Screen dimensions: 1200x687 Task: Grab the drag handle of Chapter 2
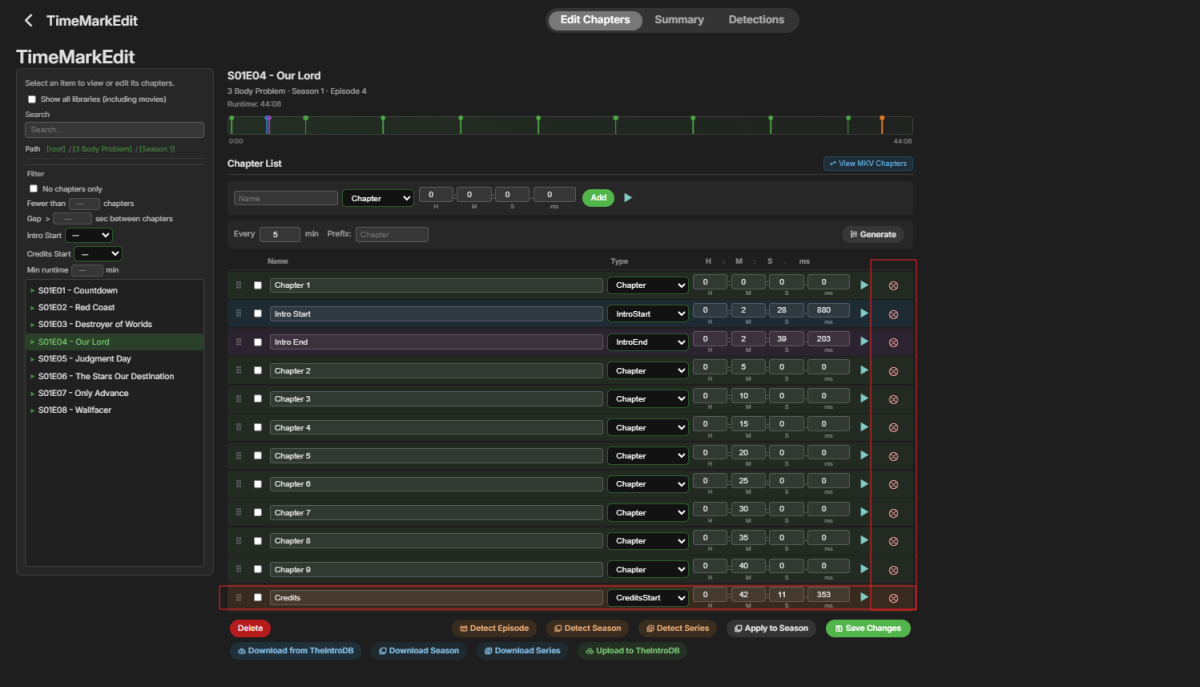click(238, 370)
